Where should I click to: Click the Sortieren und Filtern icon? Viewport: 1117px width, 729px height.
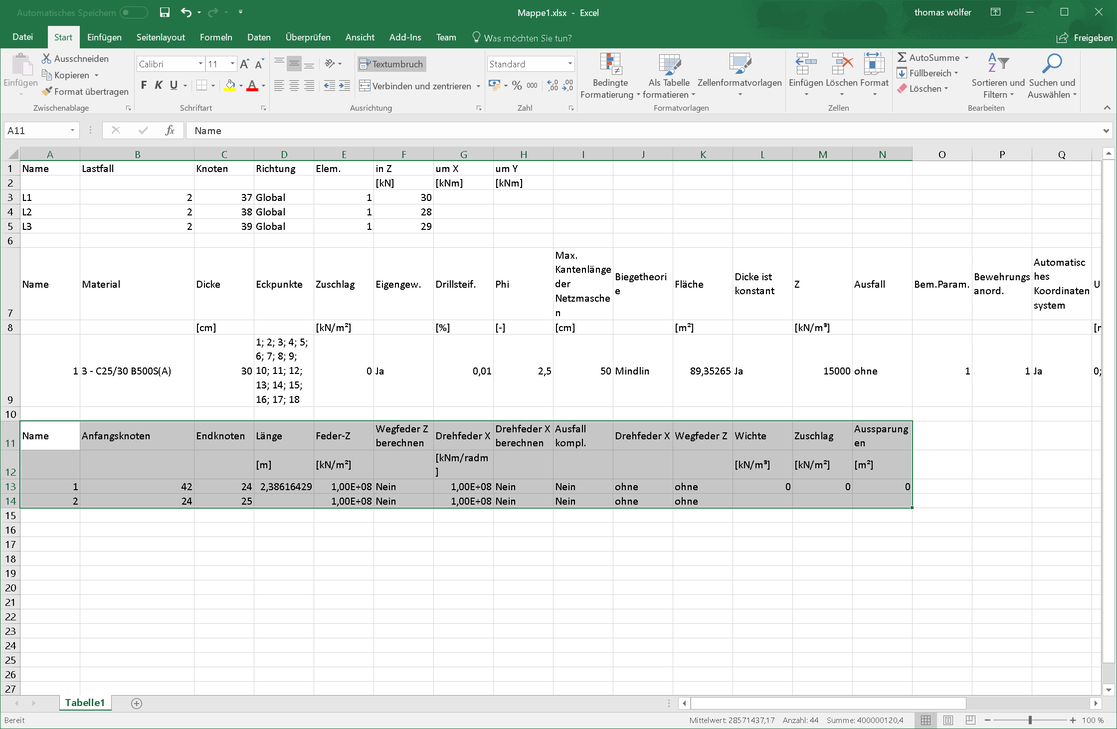pyautogui.click(x=997, y=65)
